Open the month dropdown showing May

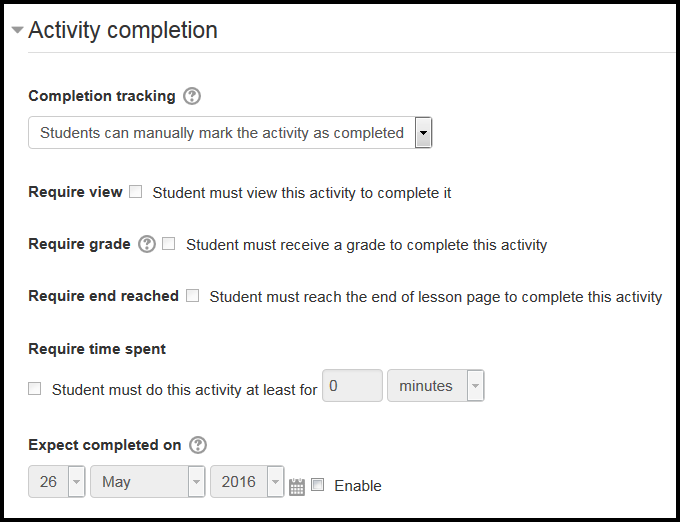[147, 482]
